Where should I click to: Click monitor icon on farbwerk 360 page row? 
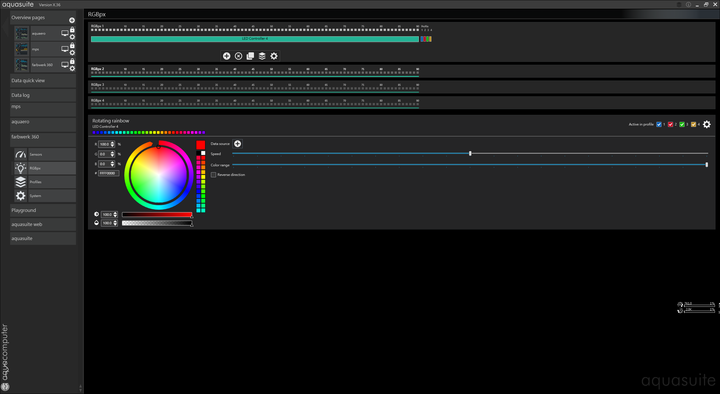[x=65, y=65]
